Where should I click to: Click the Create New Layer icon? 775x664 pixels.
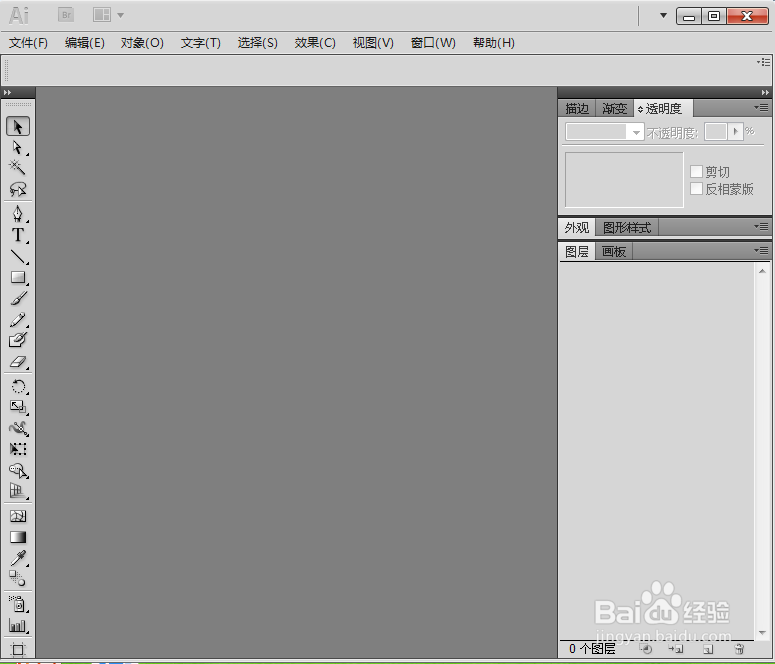coord(708,648)
